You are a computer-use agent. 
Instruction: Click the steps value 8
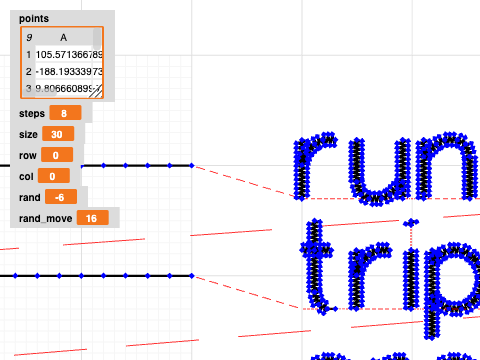point(65,113)
